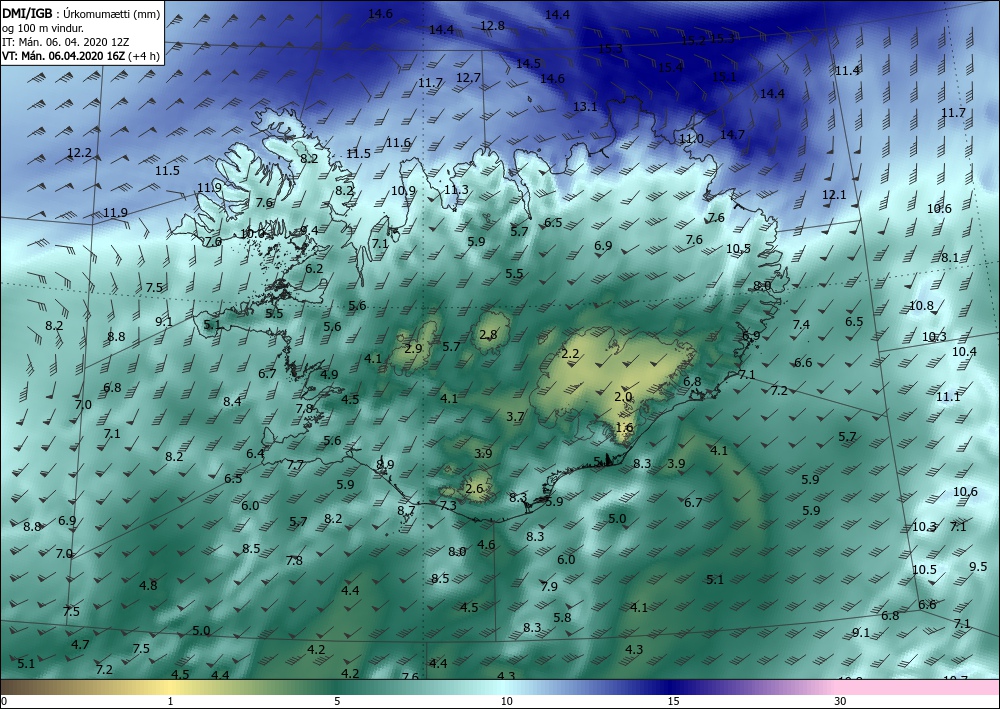Click the 2.8 value on the map
Viewport: 1000px width, 709px height.
tap(488, 335)
